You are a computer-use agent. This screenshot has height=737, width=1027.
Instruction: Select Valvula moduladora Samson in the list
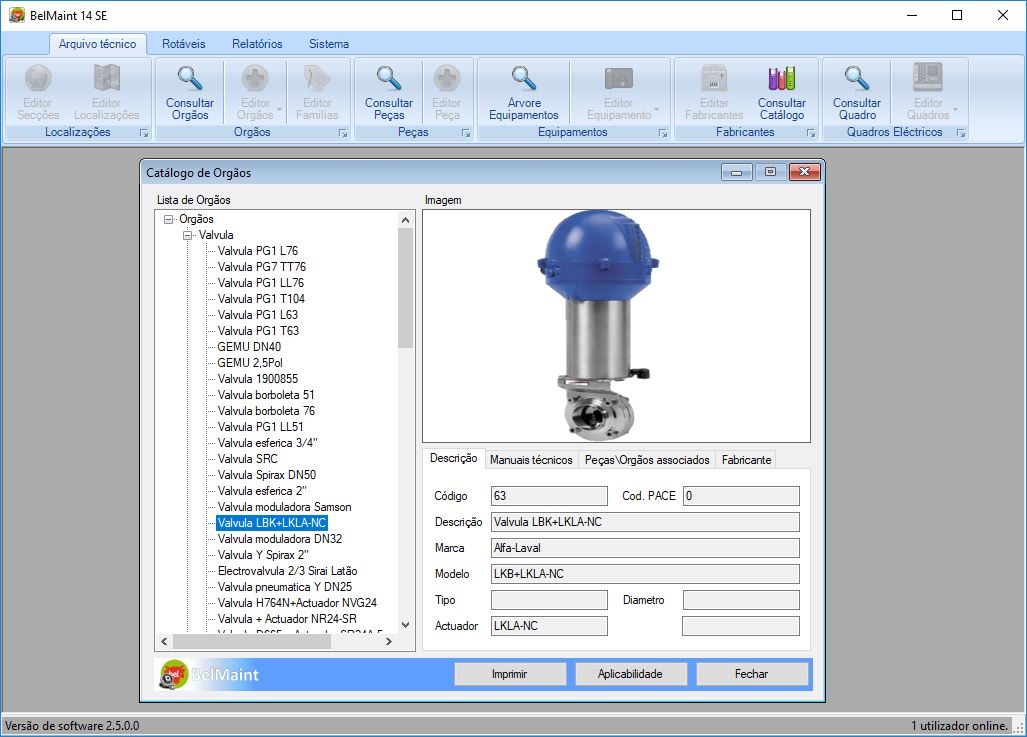(284, 507)
